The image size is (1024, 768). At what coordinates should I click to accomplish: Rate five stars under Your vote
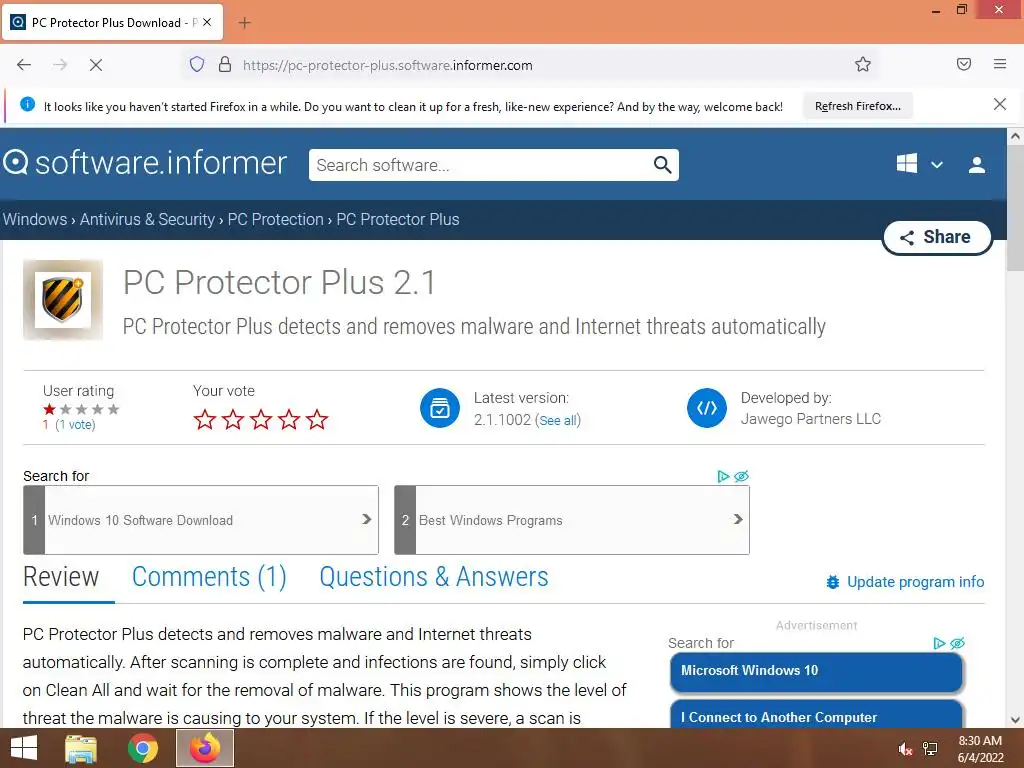click(317, 419)
